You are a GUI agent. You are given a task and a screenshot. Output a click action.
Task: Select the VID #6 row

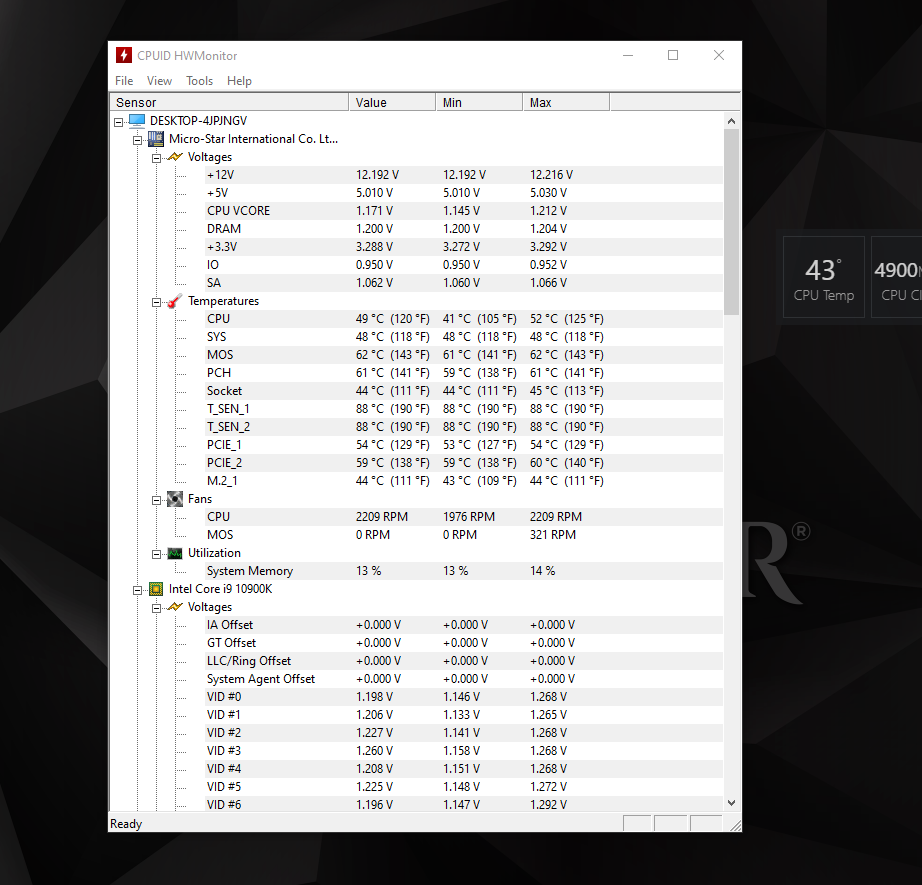463,804
